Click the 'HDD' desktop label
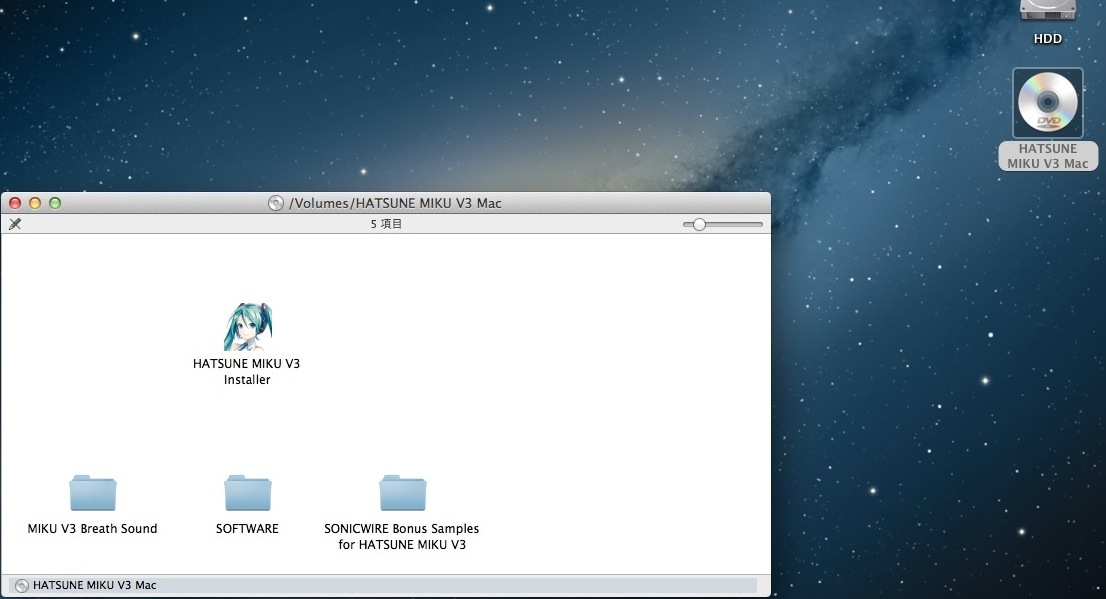Viewport: 1106px width, 599px height. pyautogui.click(x=1047, y=39)
